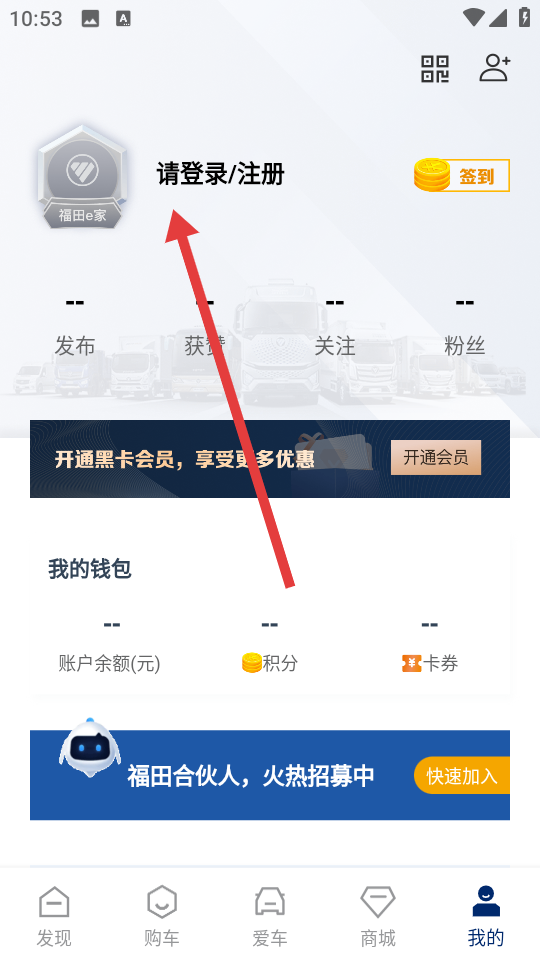Open 请登录/注册 login link
Image resolution: width=540 pixels, height=960 pixels.
tap(220, 174)
